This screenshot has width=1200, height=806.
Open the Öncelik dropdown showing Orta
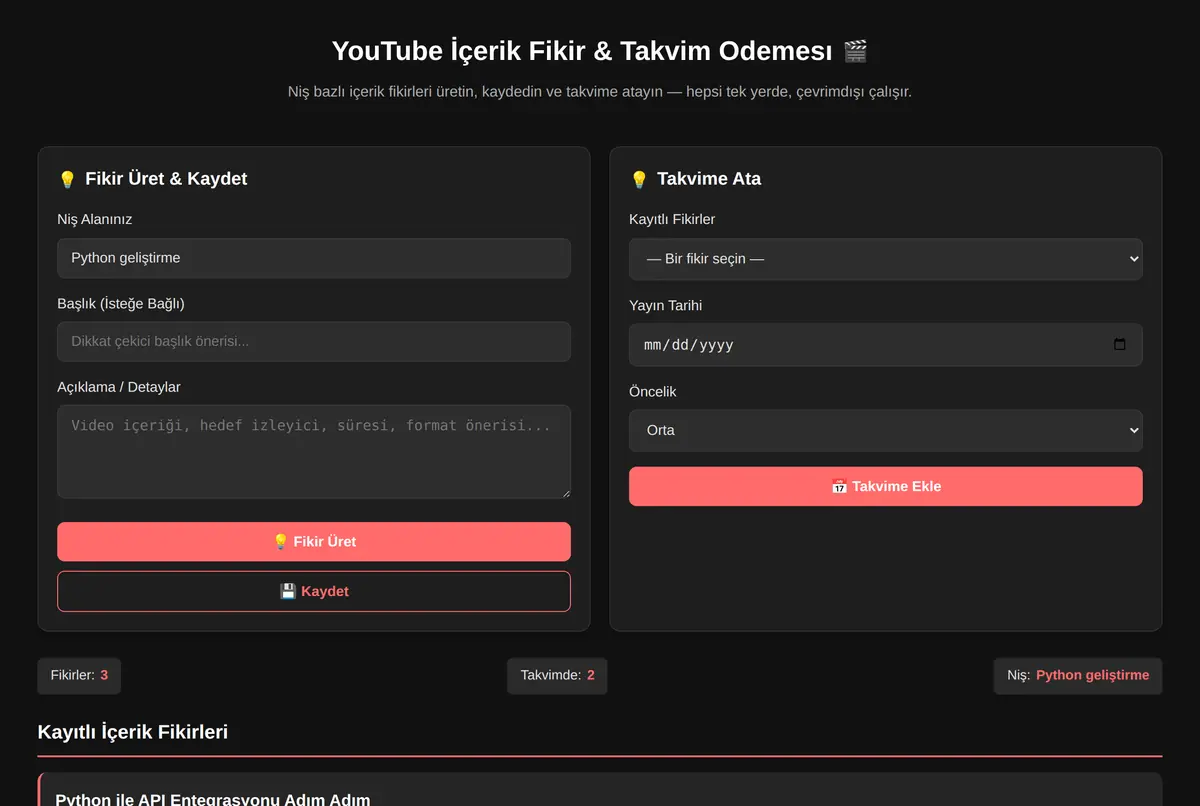click(886, 431)
